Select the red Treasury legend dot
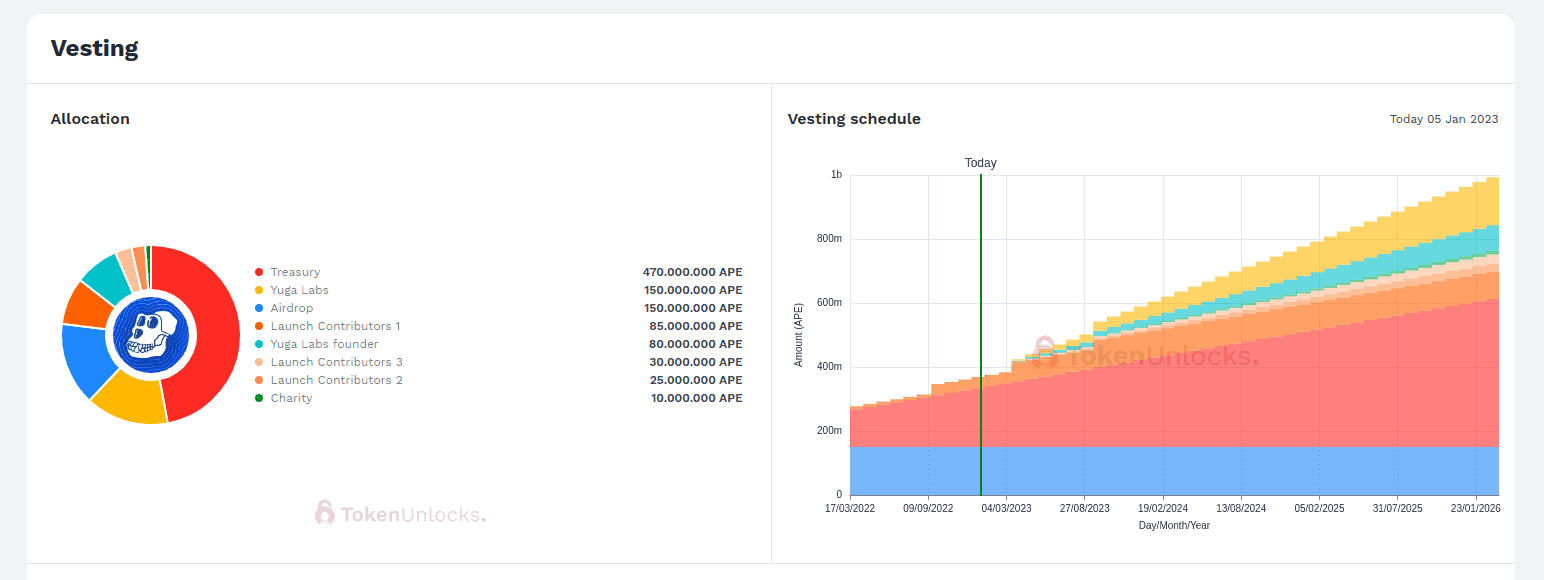The height and width of the screenshot is (580, 1544). click(x=259, y=272)
